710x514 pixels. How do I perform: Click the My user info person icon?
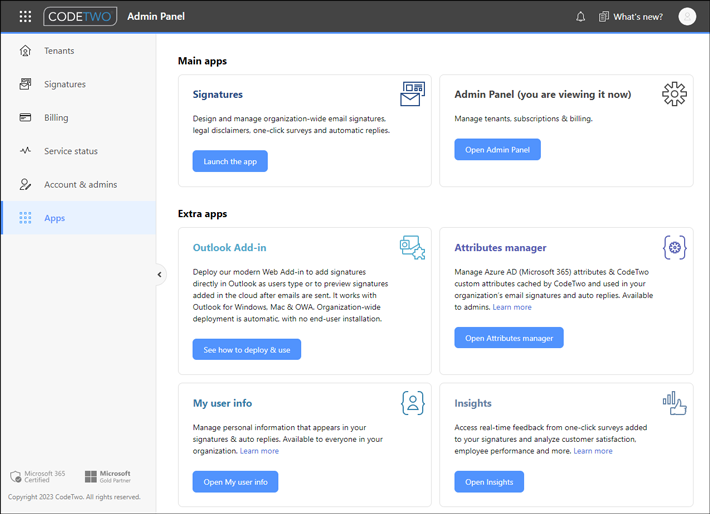tap(413, 403)
